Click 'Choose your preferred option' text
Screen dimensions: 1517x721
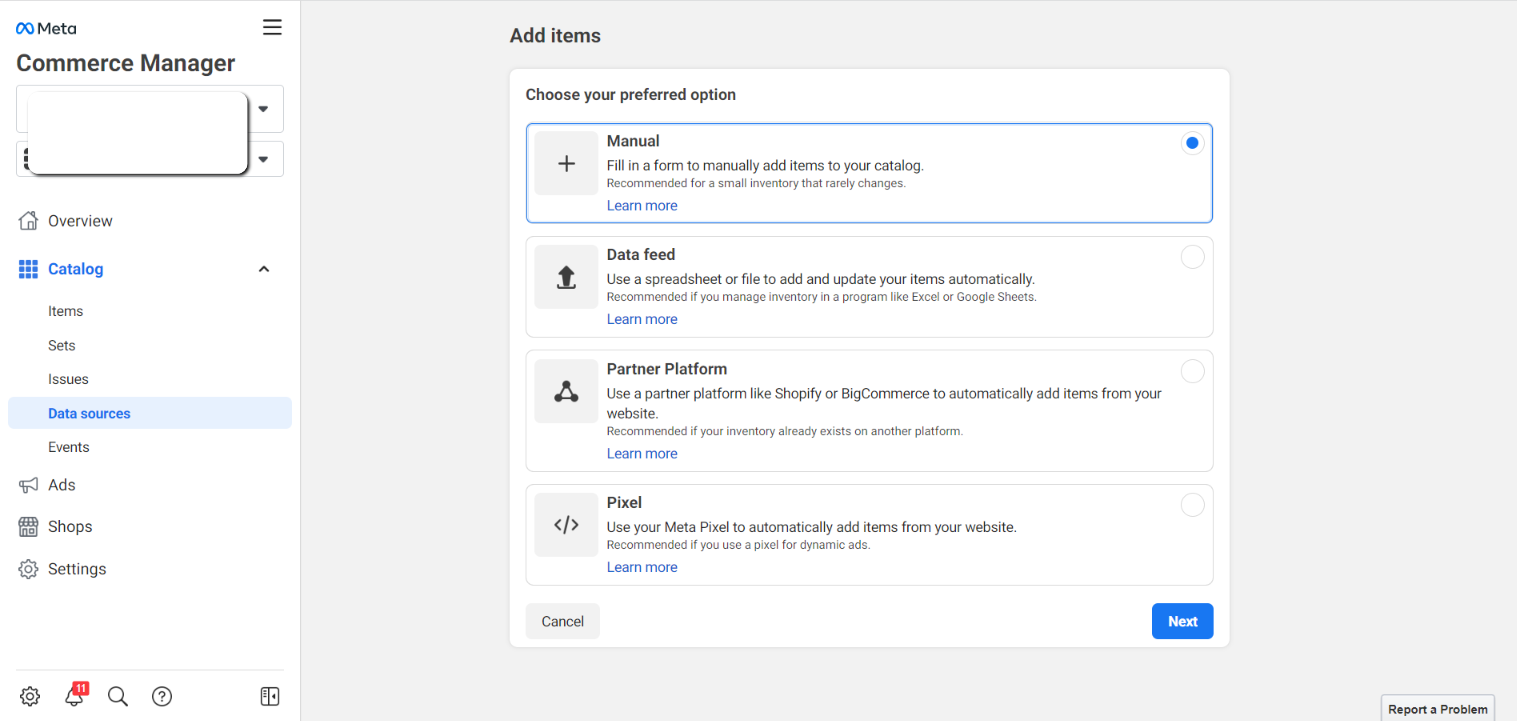coord(631,95)
